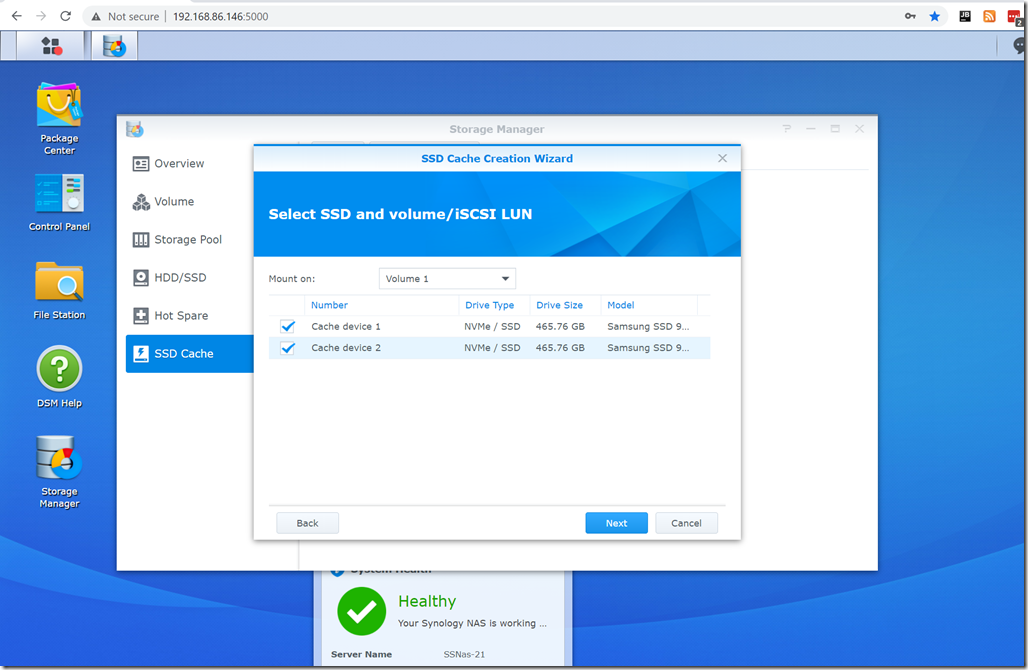Go to the Volume section

189,201
